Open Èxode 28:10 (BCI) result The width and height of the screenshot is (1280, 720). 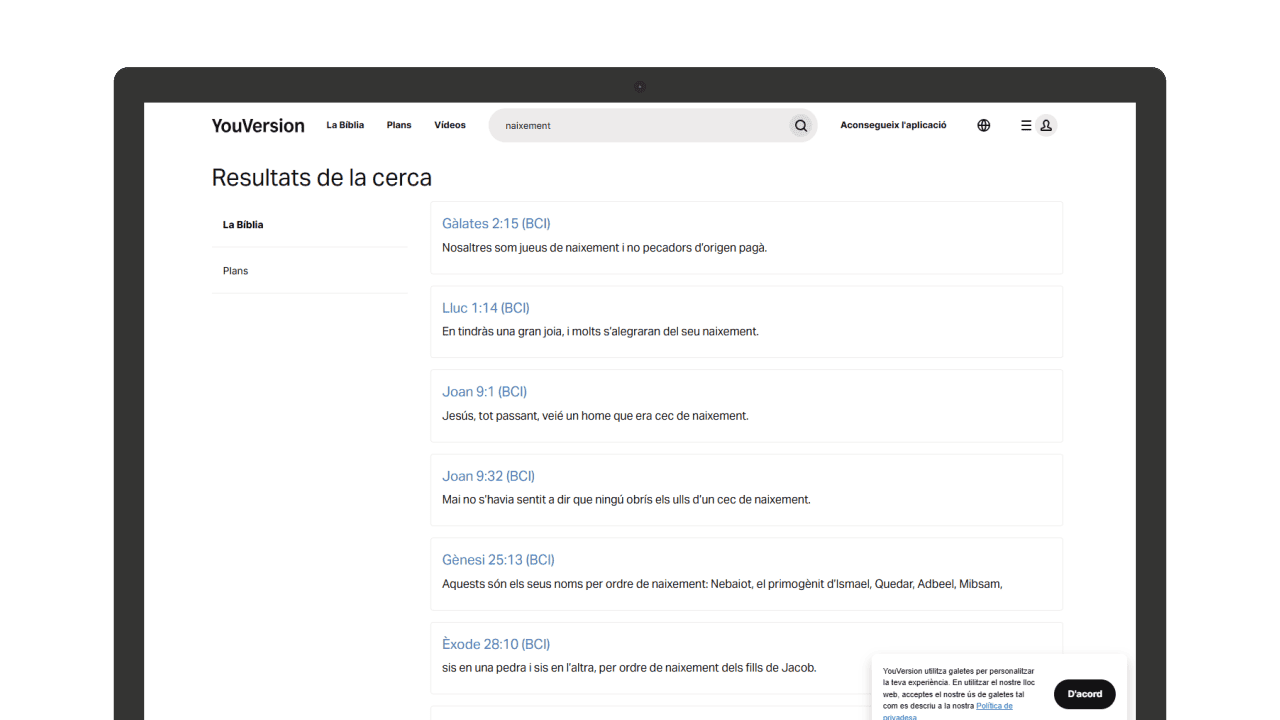pos(496,644)
